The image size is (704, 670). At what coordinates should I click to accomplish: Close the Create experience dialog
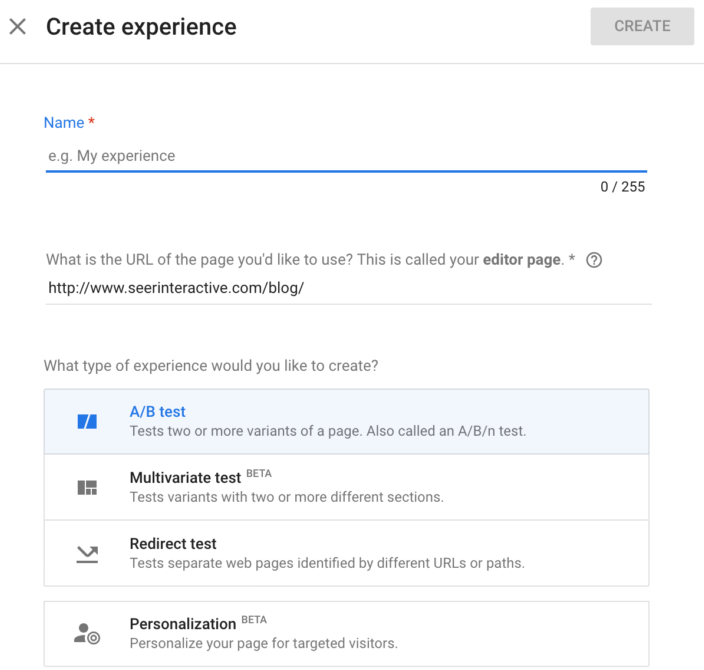click(x=17, y=27)
